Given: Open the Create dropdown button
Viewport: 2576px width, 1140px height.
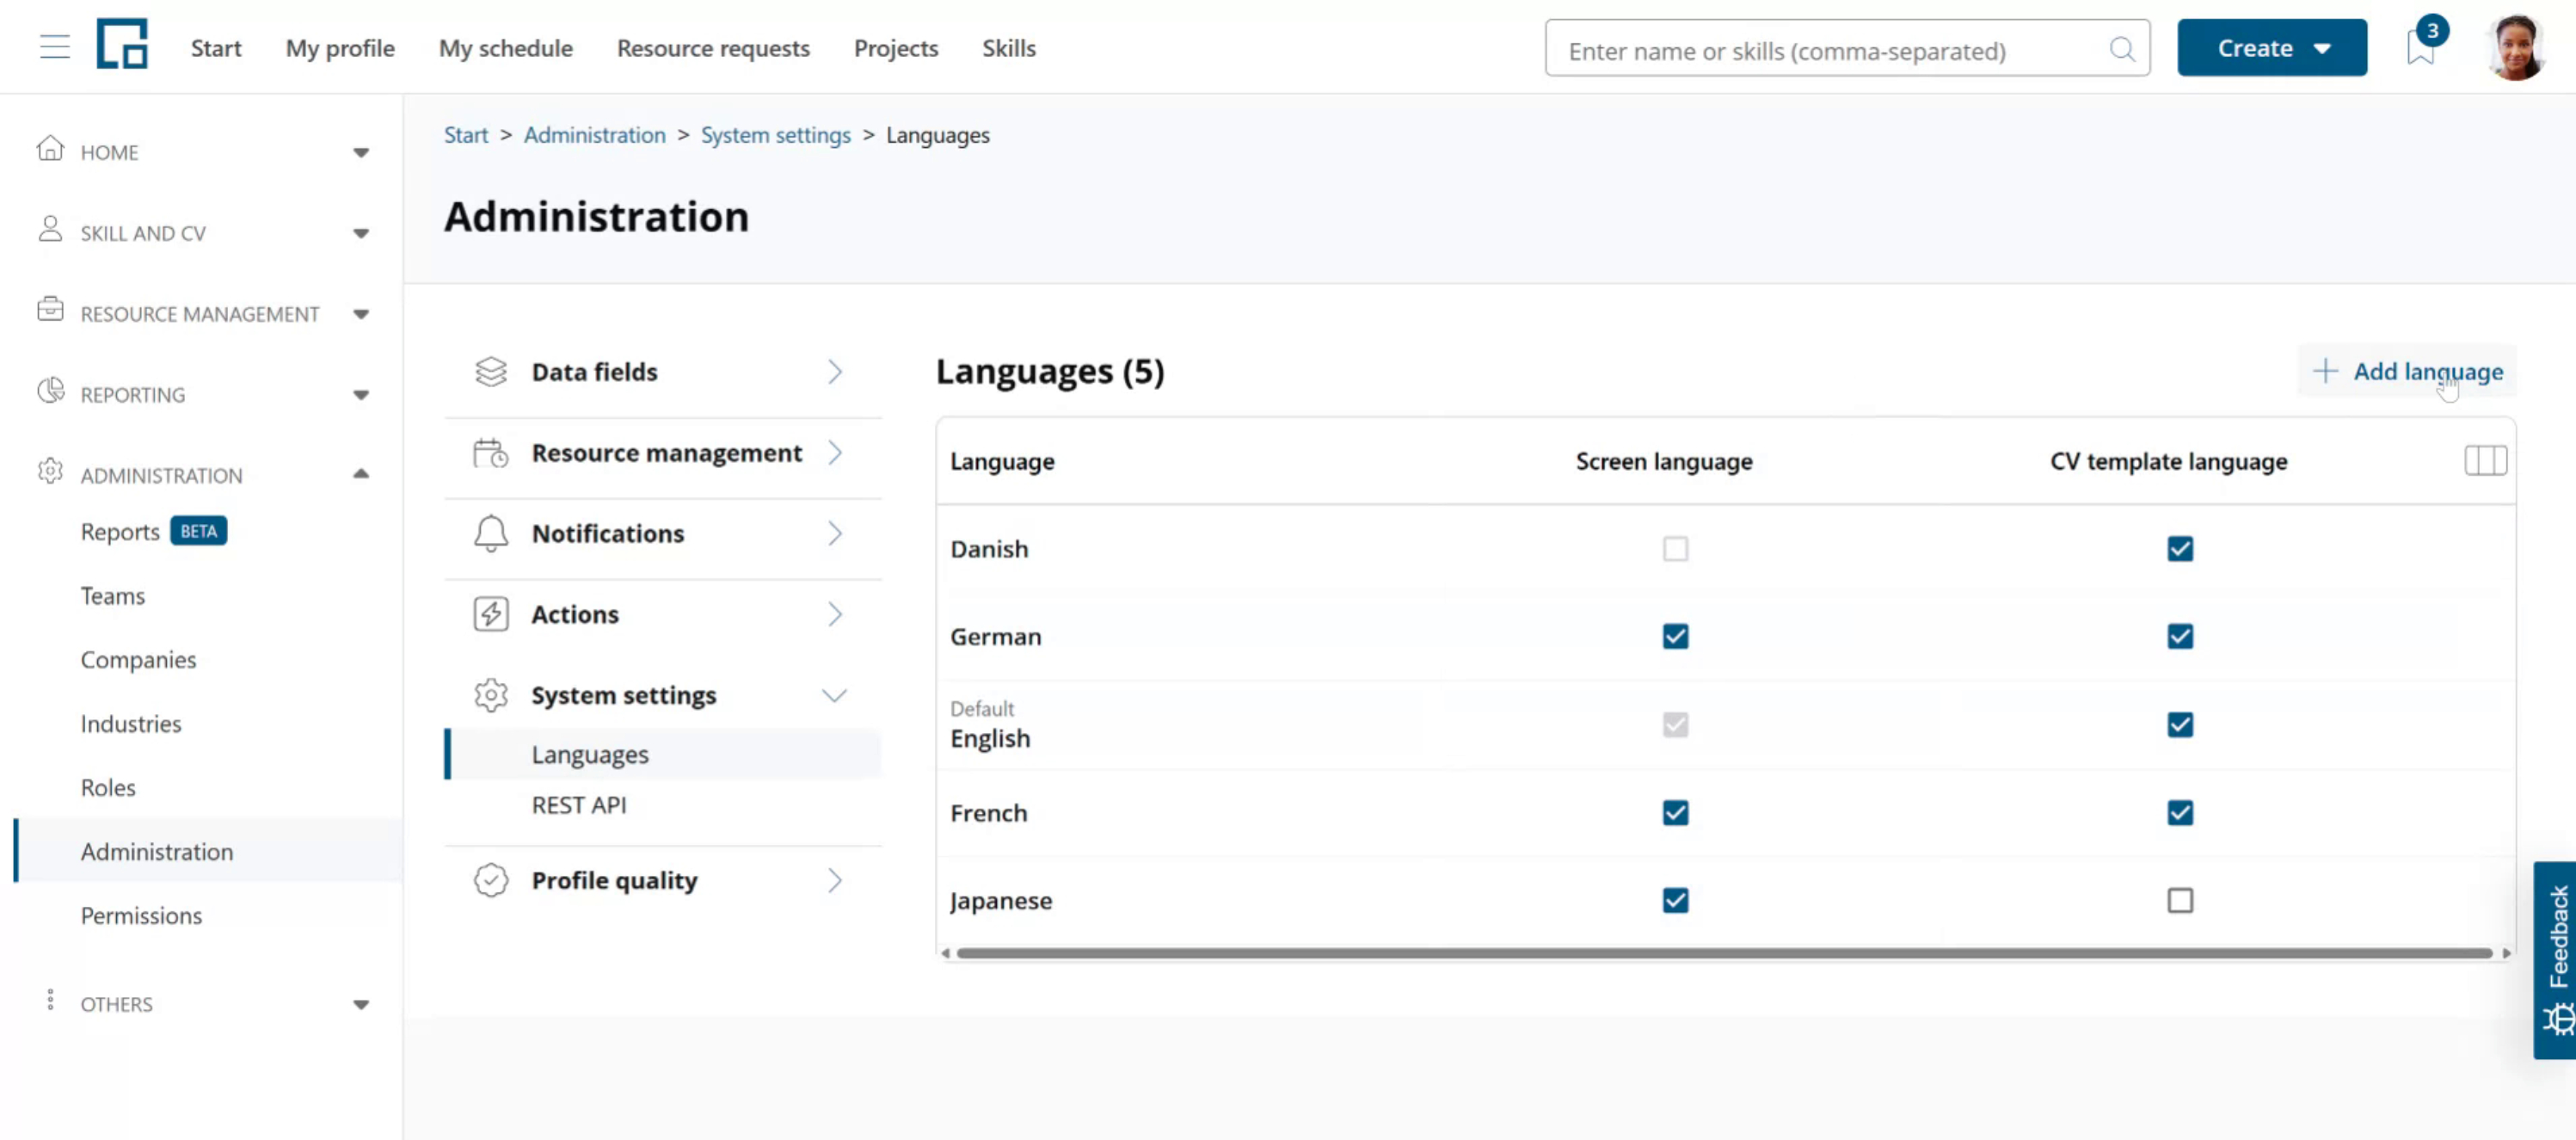Looking at the screenshot, I should 2272,47.
